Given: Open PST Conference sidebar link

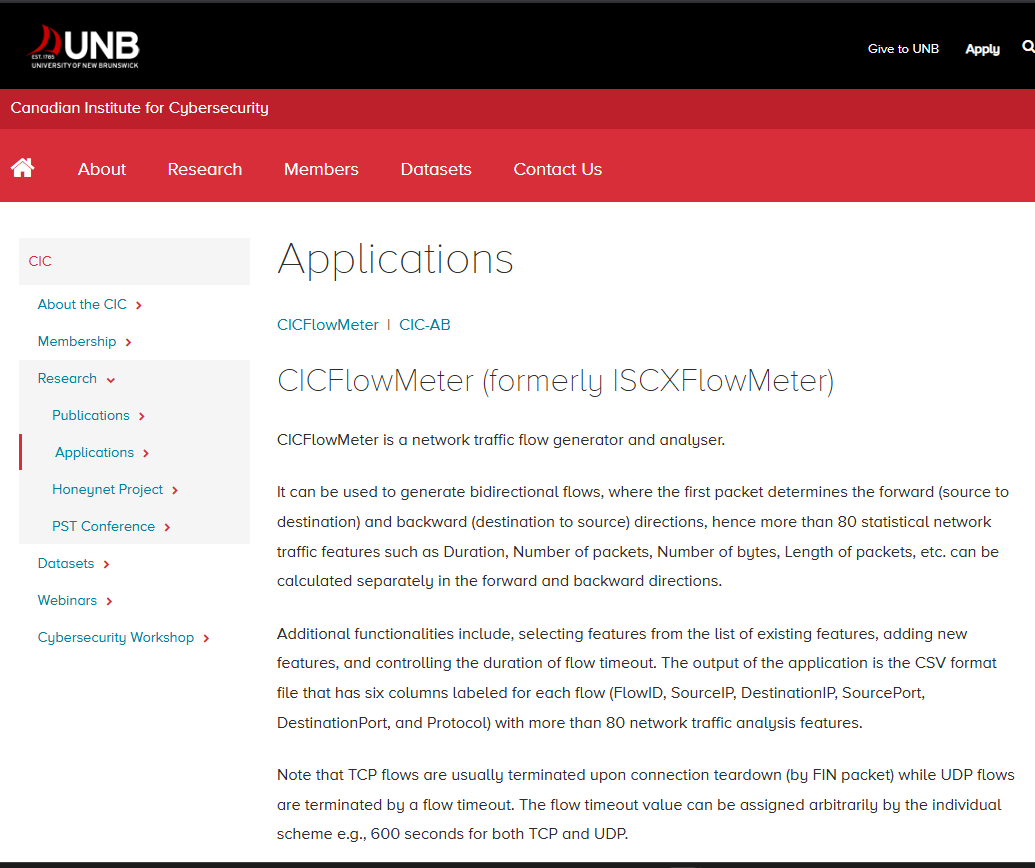Looking at the screenshot, I should [103, 526].
